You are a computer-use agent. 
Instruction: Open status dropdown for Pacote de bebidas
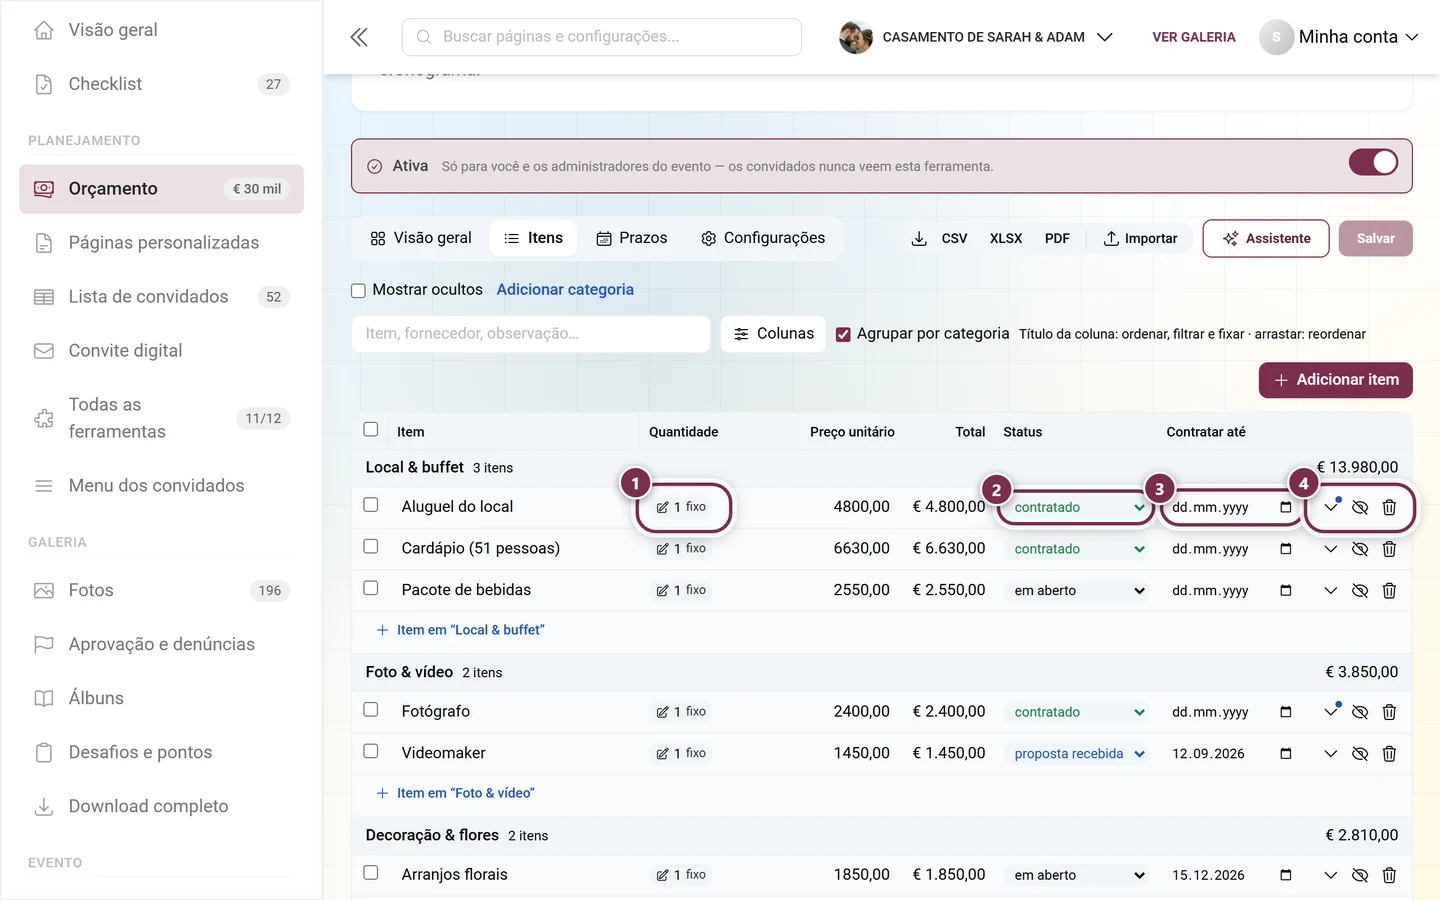1077,591
